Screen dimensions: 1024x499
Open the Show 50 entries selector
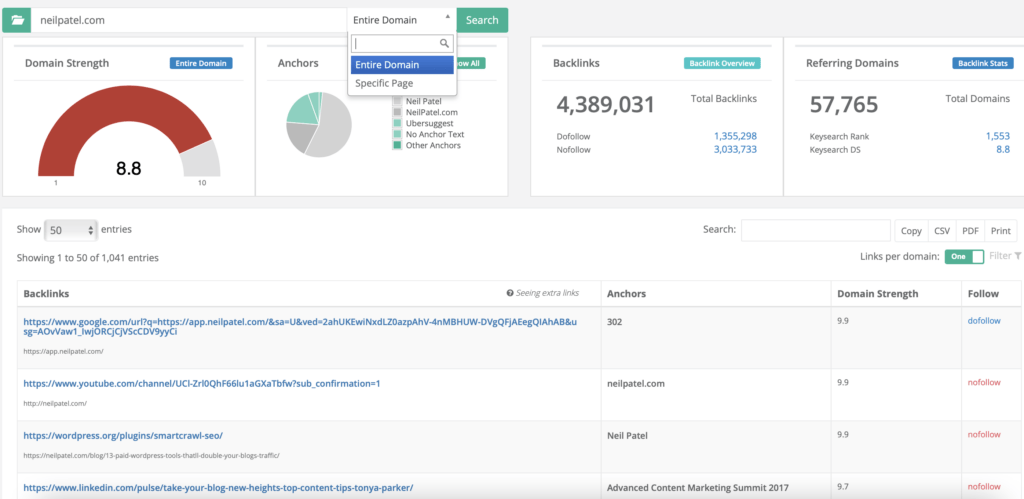[x=71, y=230]
